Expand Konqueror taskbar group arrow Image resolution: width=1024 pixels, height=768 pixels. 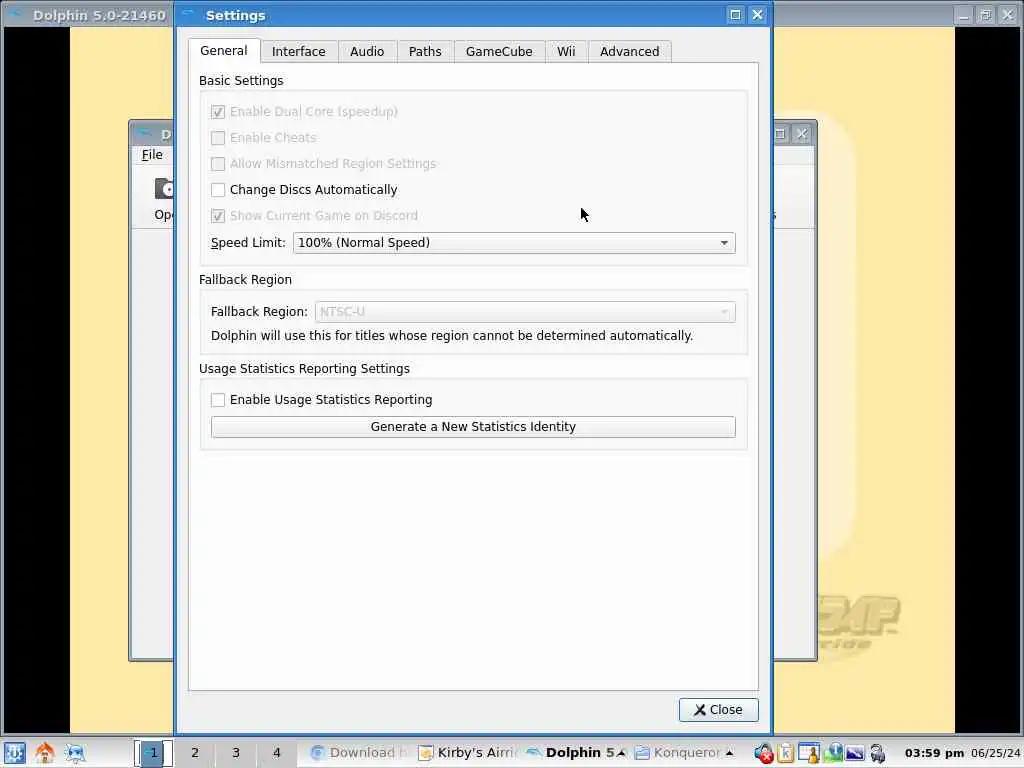(729, 753)
